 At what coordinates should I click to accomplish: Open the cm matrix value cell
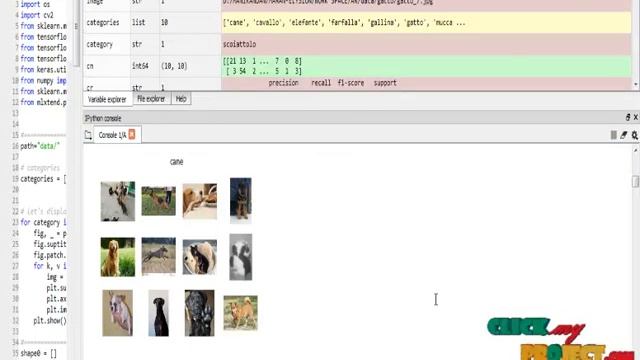point(426,66)
